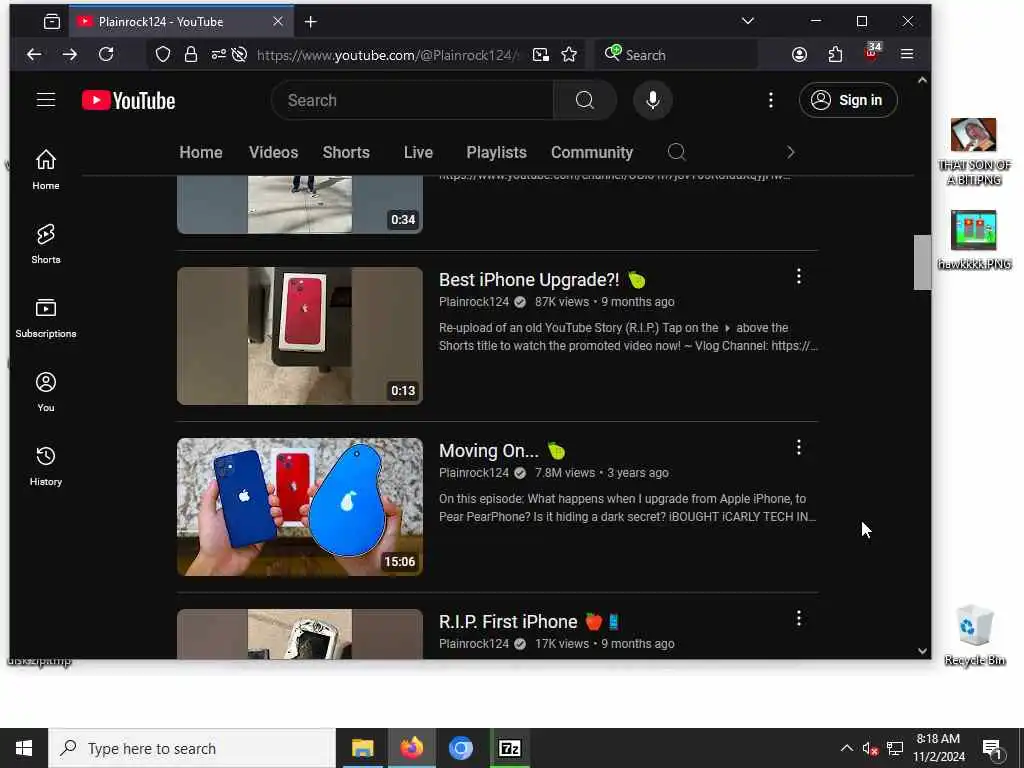Open Best iPhone Upgrade video thumbnail
The image size is (1024, 768).
point(300,336)
